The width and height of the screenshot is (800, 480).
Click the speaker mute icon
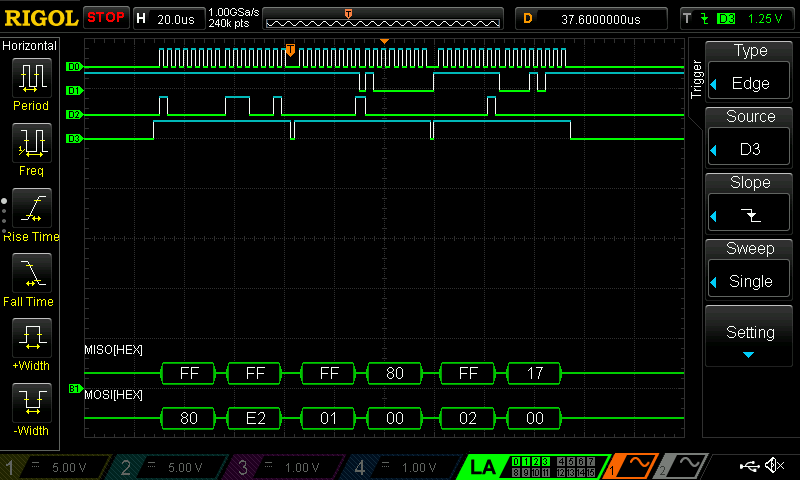(774, 466)
